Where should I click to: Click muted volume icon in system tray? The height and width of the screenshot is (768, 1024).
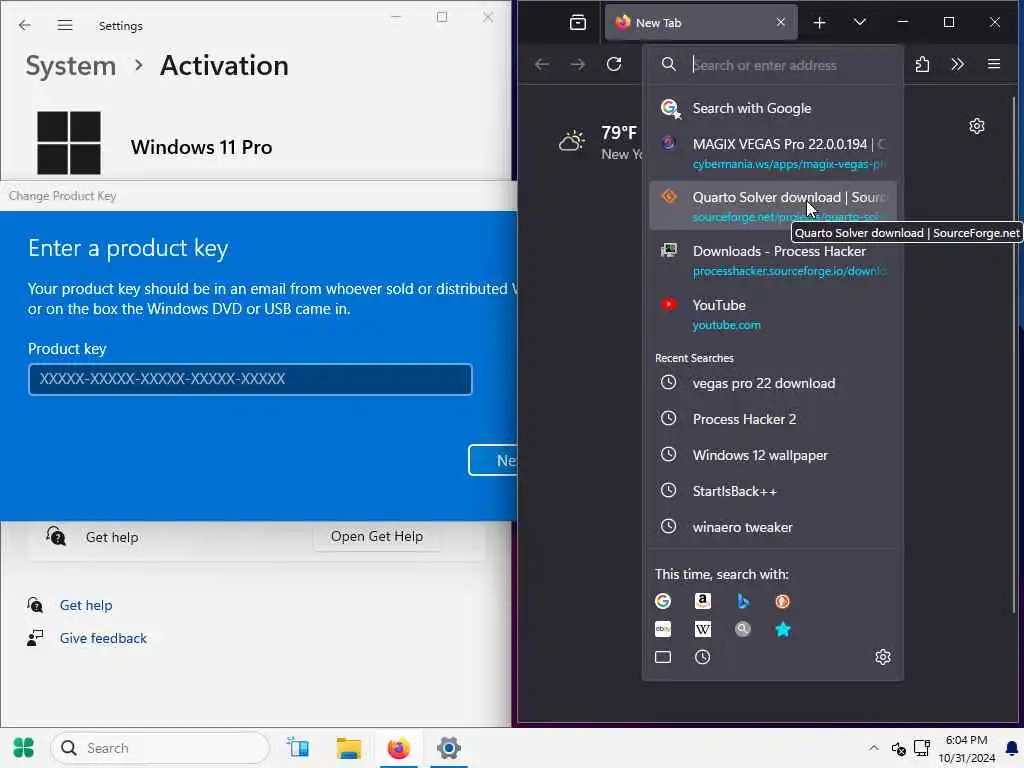[x=899, y=749]
